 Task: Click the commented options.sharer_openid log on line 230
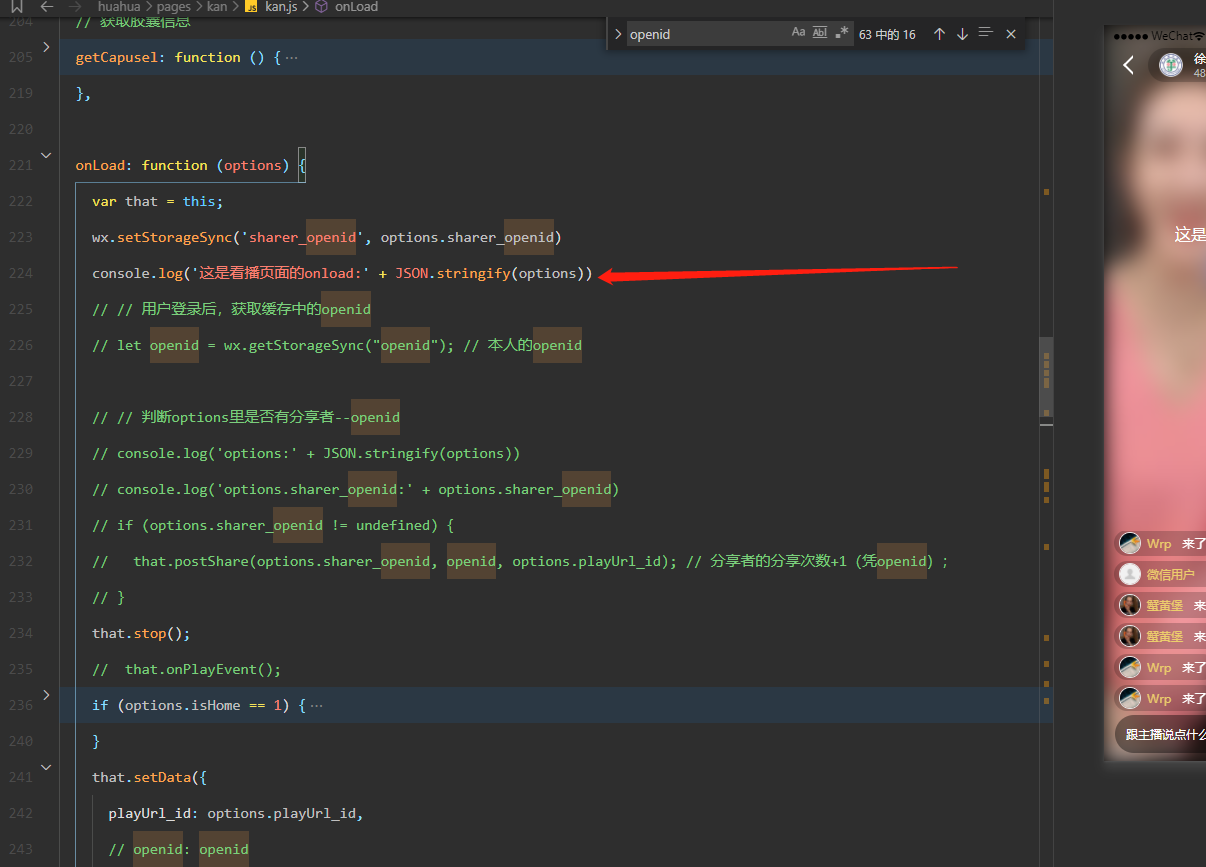[356, 489]
